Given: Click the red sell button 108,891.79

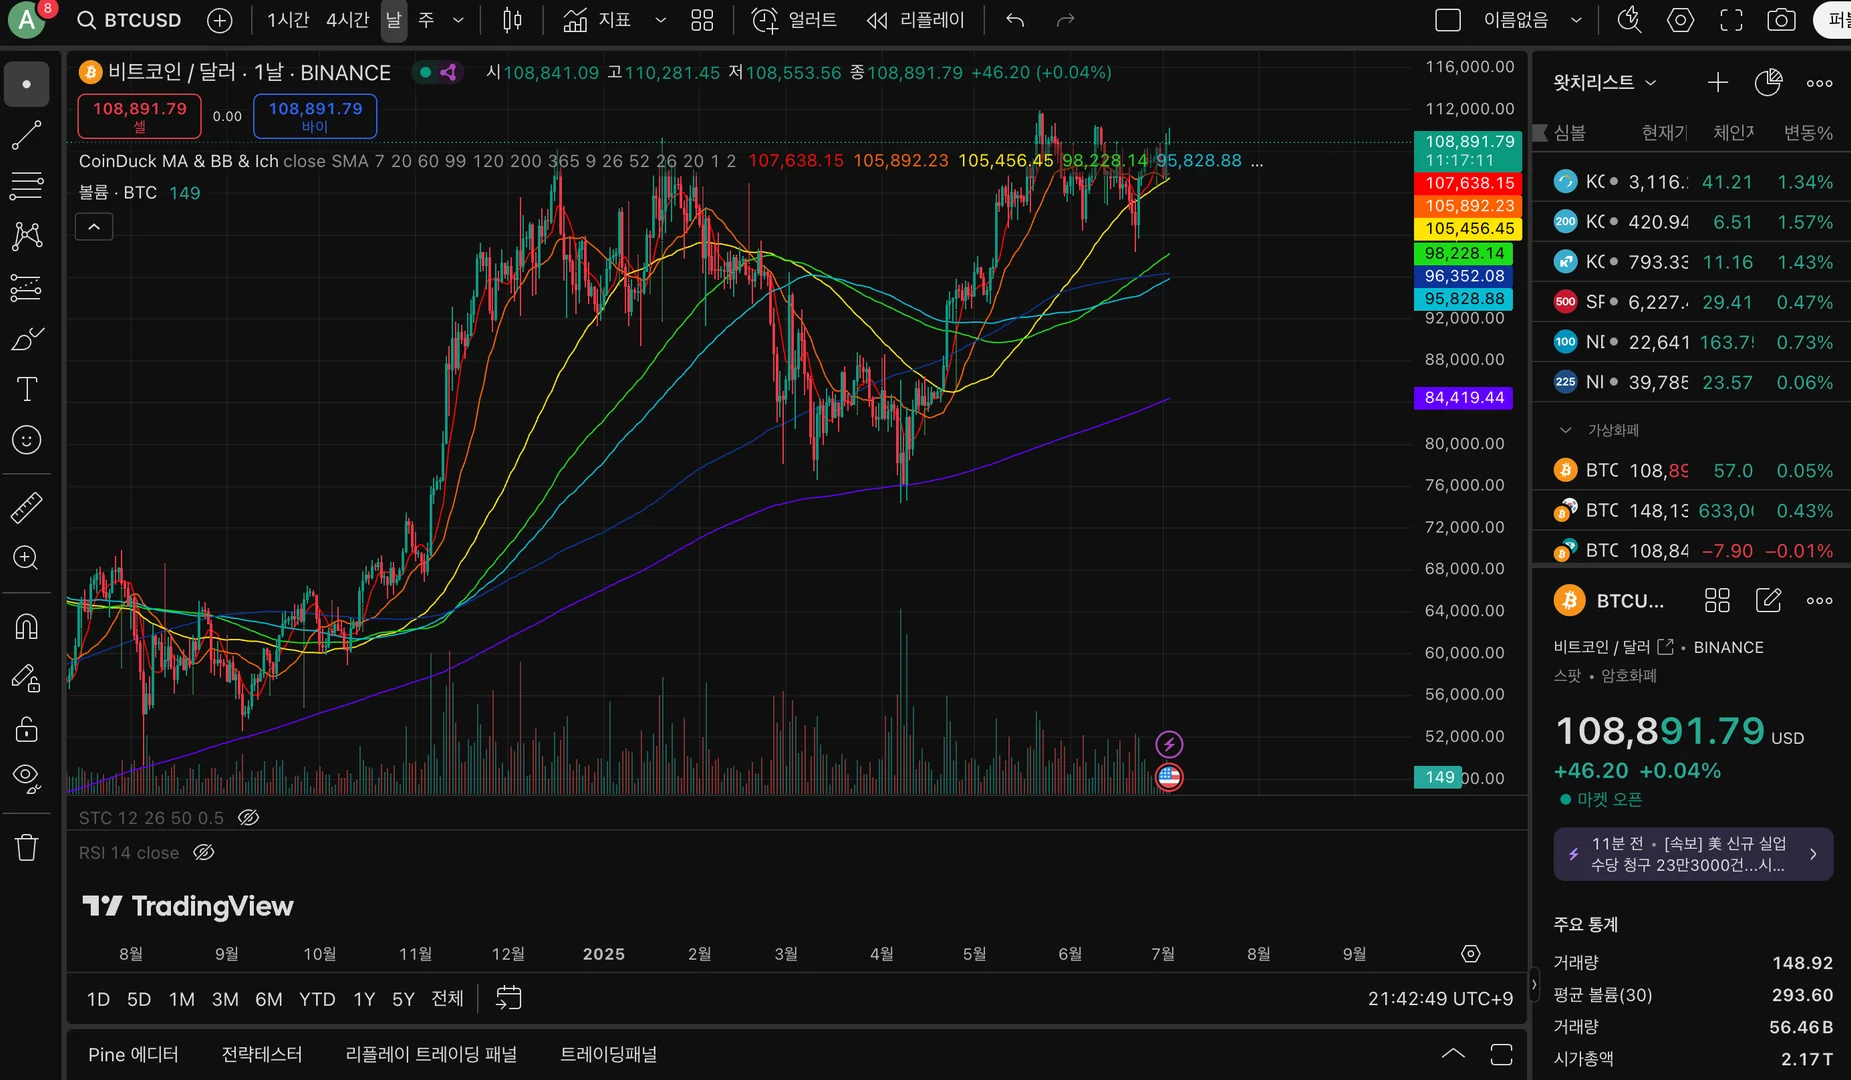Looking at the screenshot, I should 140,116.
